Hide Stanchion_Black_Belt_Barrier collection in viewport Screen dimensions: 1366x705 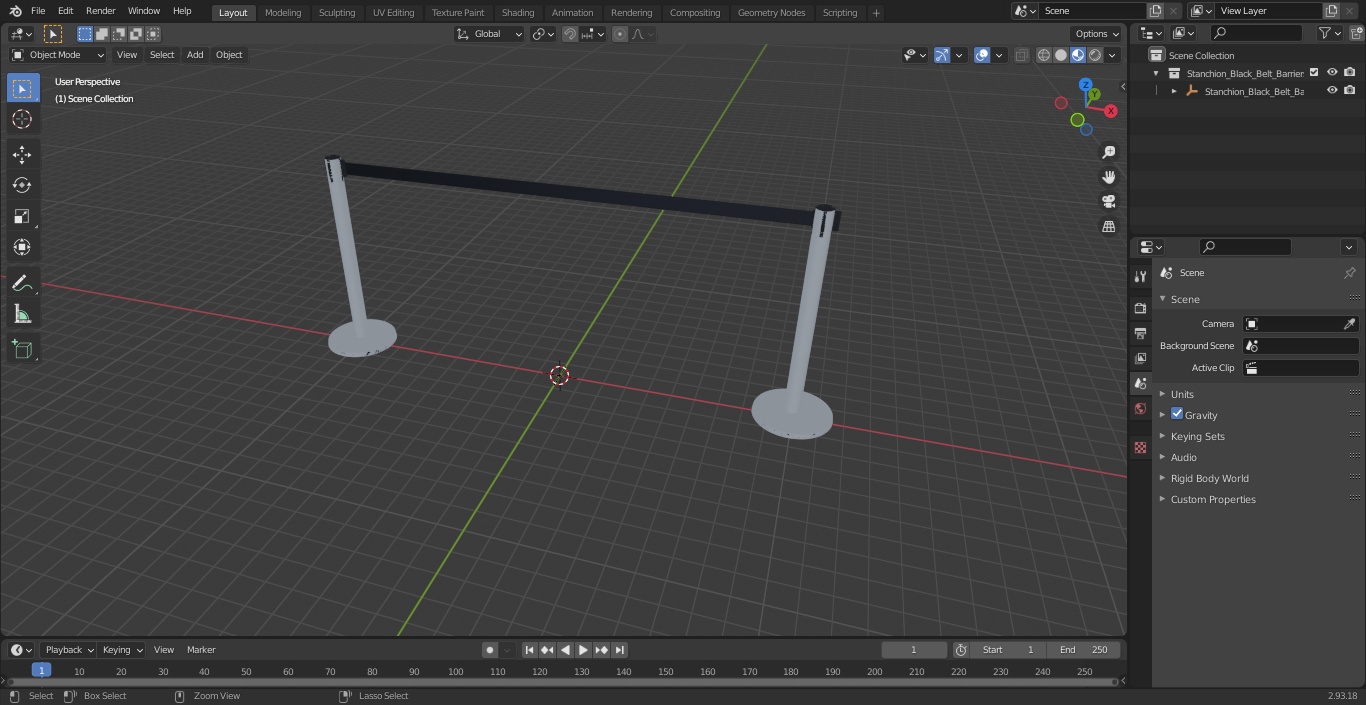1332,72
